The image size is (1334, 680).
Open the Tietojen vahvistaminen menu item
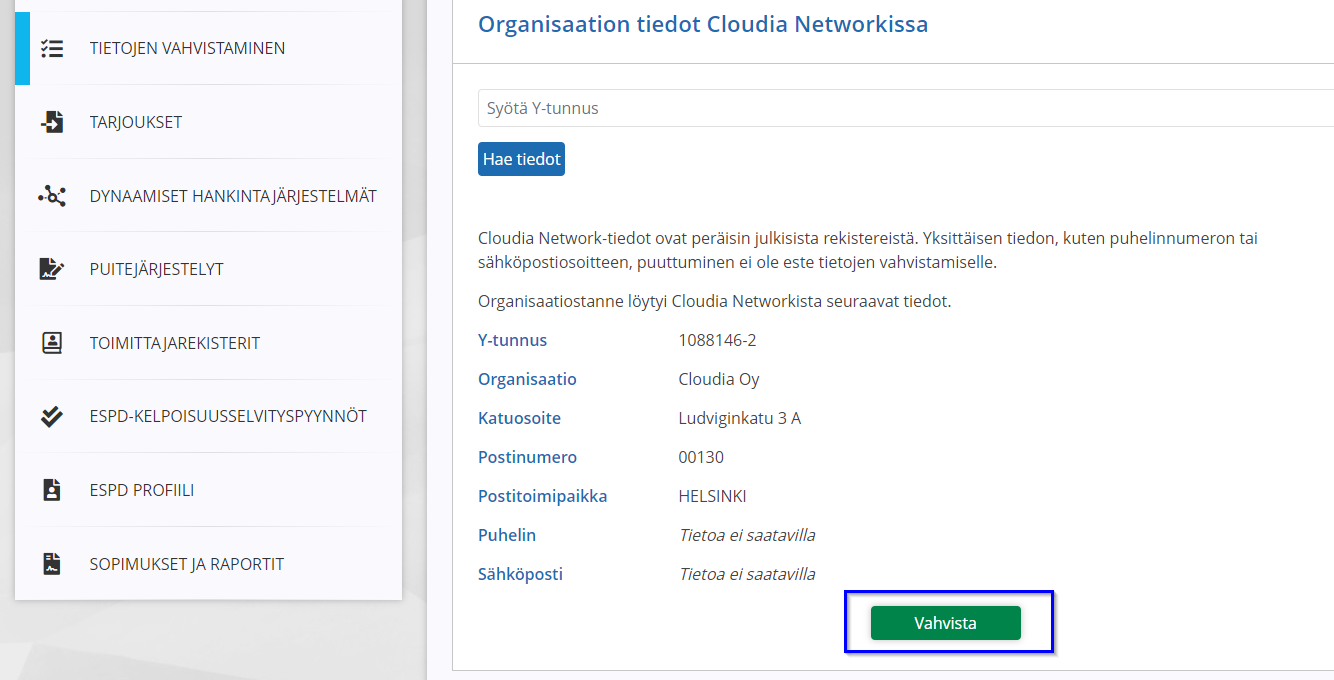(x=208, y=48)
